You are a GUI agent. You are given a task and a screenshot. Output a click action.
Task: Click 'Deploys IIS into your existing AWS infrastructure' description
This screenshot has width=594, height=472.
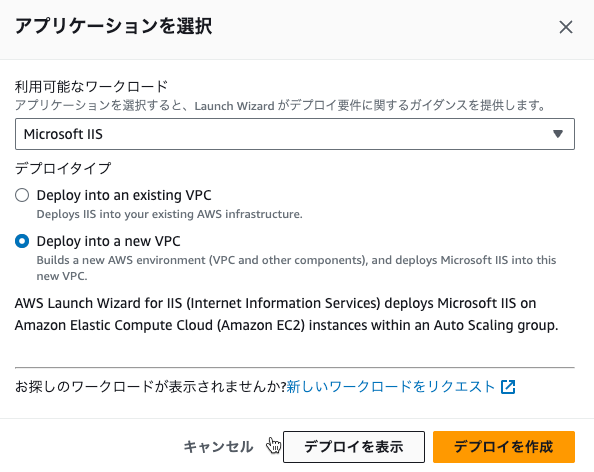coord(169,214)
